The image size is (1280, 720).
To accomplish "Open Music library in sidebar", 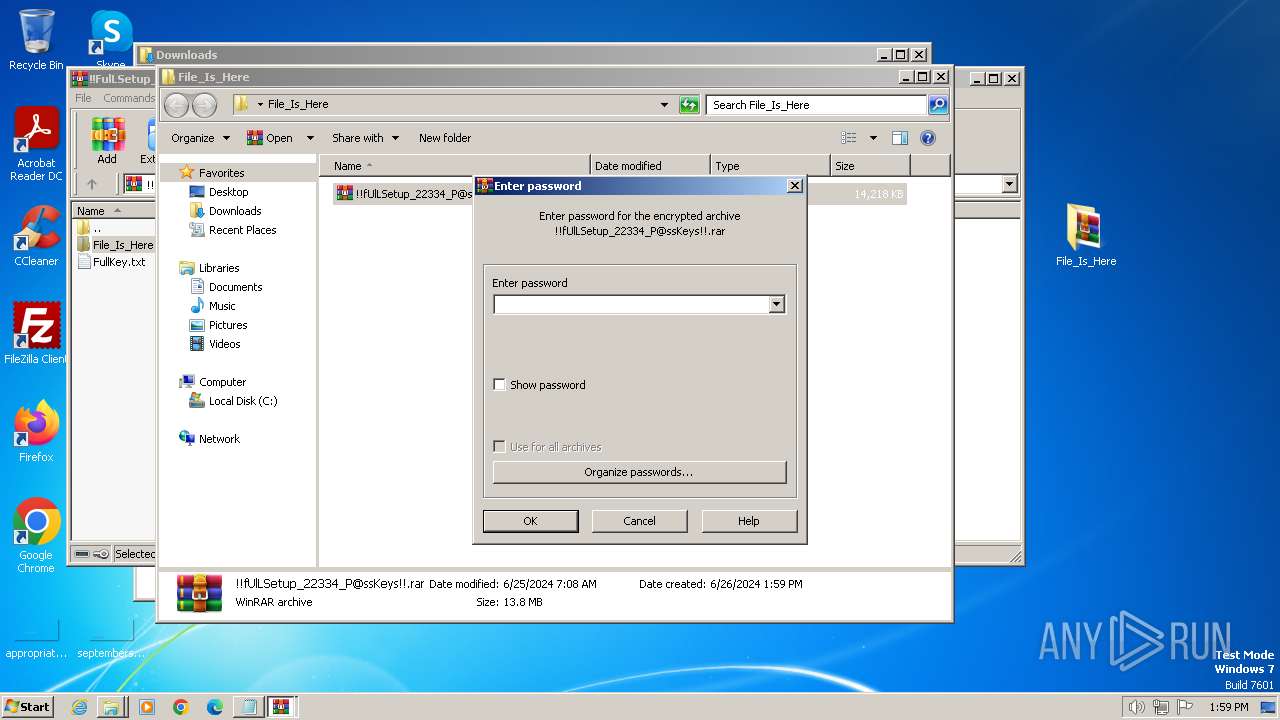I will point(222,306).
